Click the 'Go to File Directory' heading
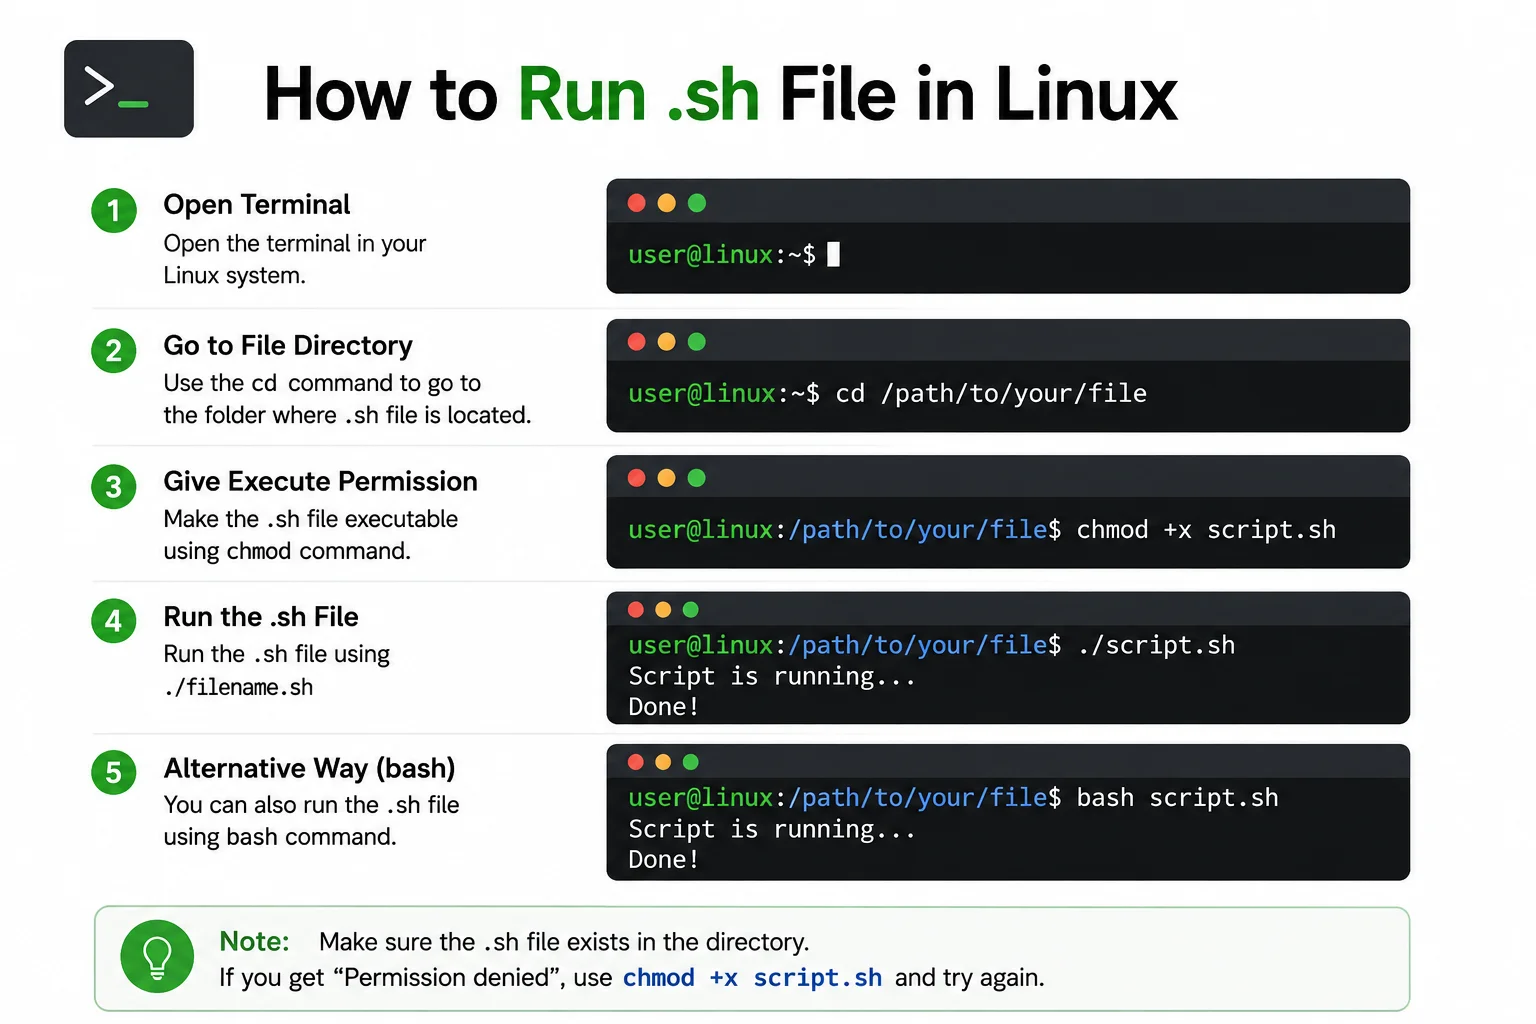This screenshot has height=1024, width=1536. tap(288, 346)
